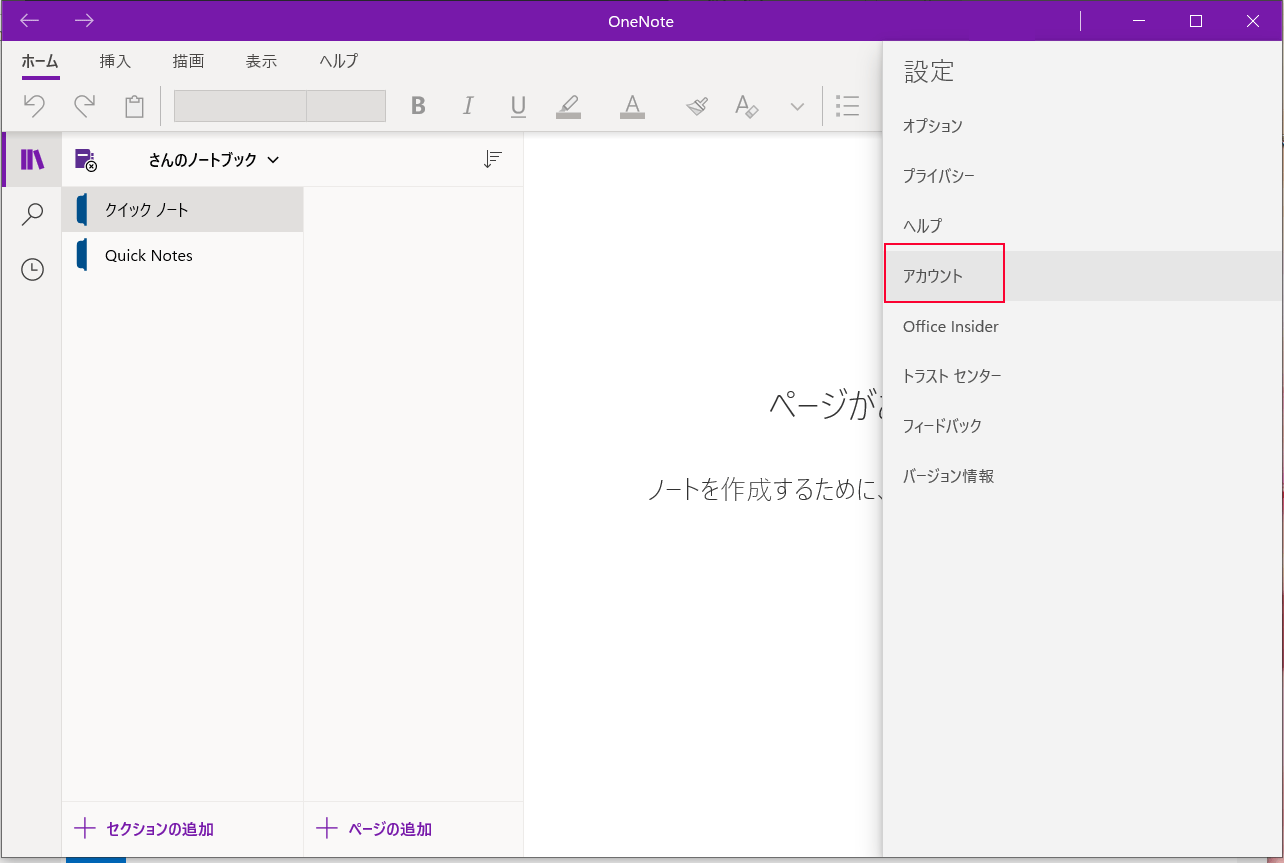The height and width of the screenshot is (863, 1284).
Task: Toggle italic formatting
Action: click(x=467, y=106)
